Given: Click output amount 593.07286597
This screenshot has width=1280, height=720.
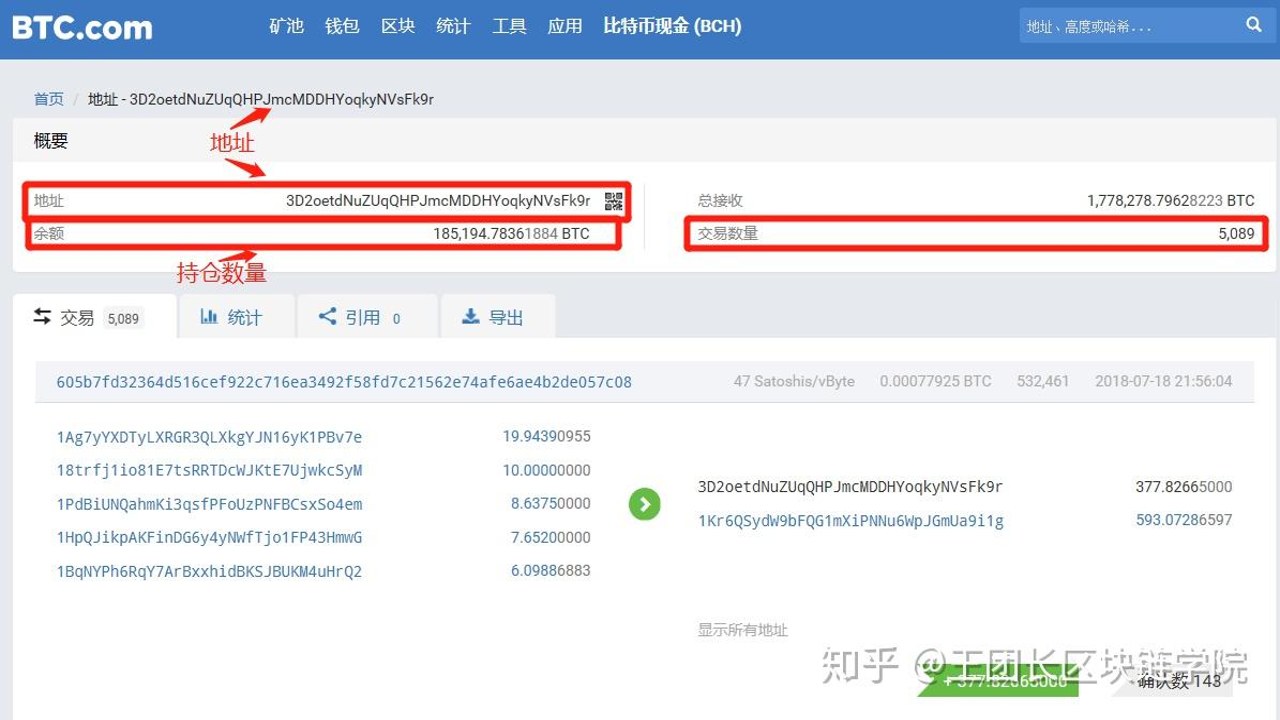Looking at the screenshot, I should click(x=1184, y=520).
